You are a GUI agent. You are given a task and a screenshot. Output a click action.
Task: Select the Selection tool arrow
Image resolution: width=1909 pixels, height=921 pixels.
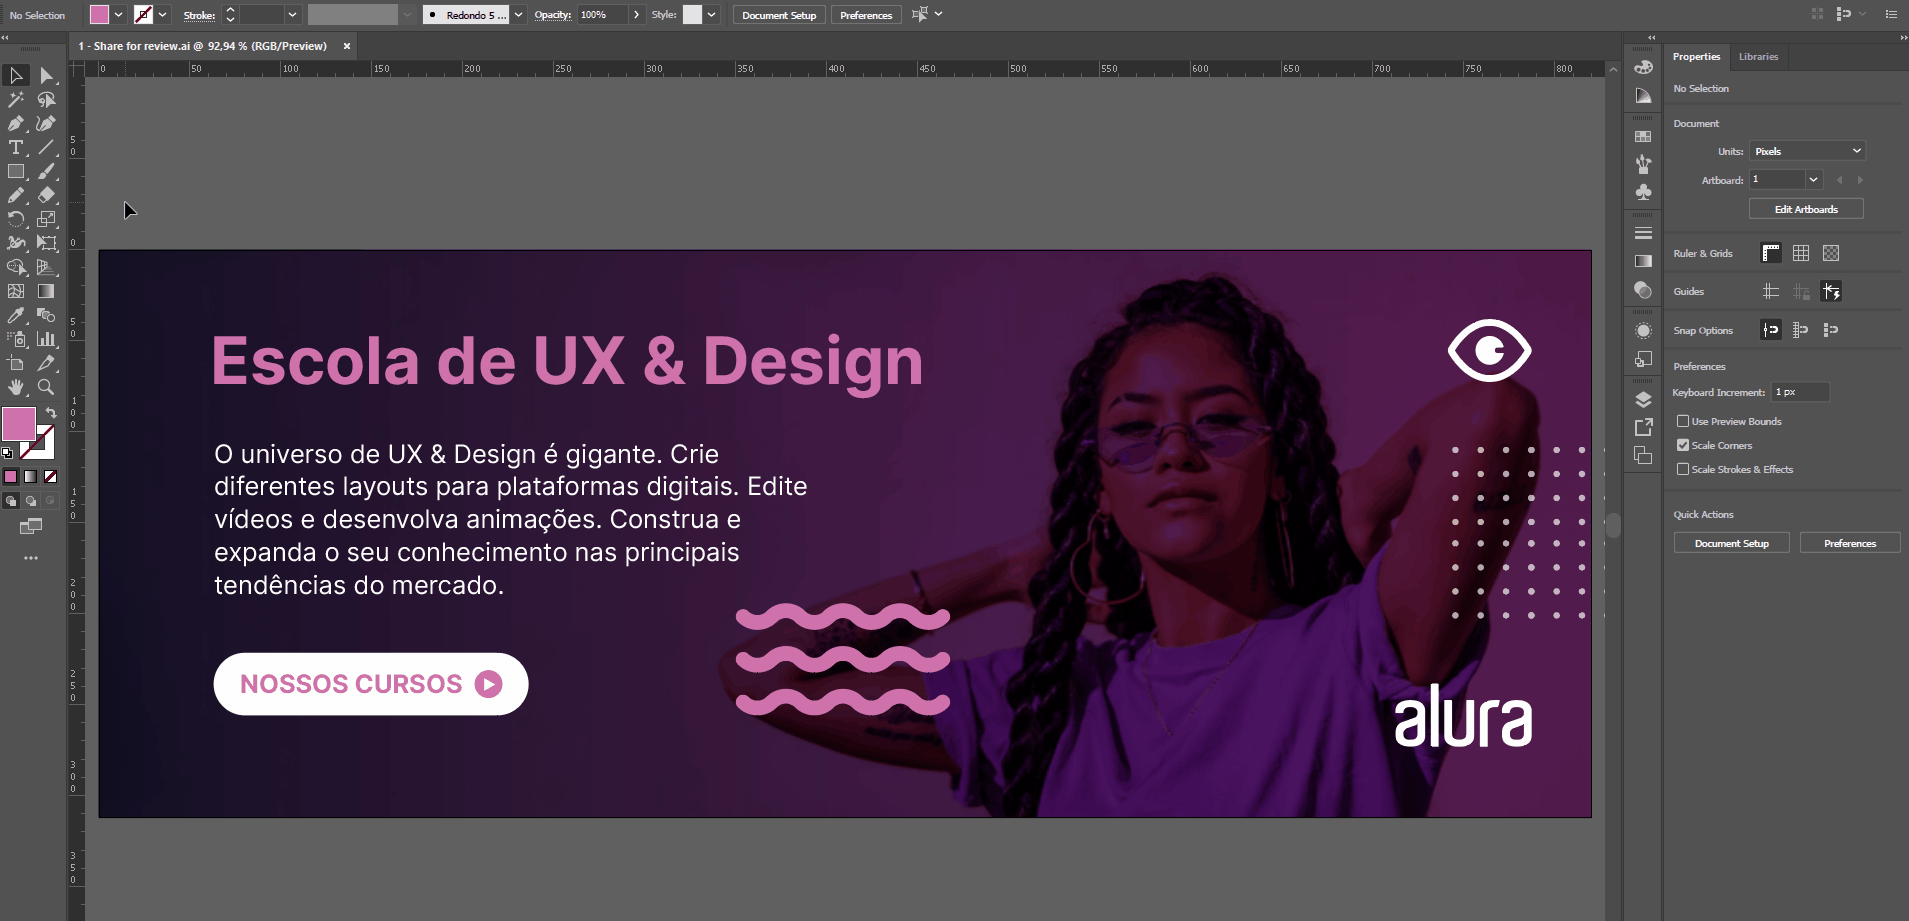point(16,75)
